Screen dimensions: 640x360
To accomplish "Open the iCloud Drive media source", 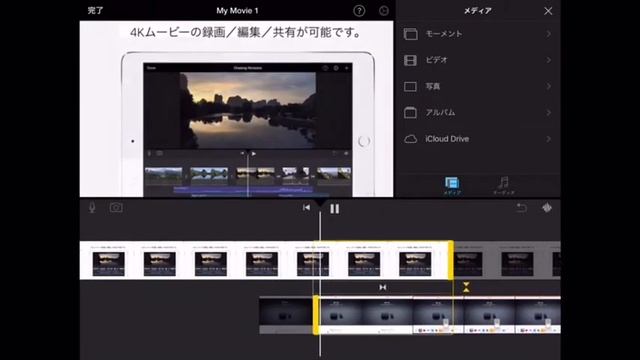I will click(x=478, y=139).
